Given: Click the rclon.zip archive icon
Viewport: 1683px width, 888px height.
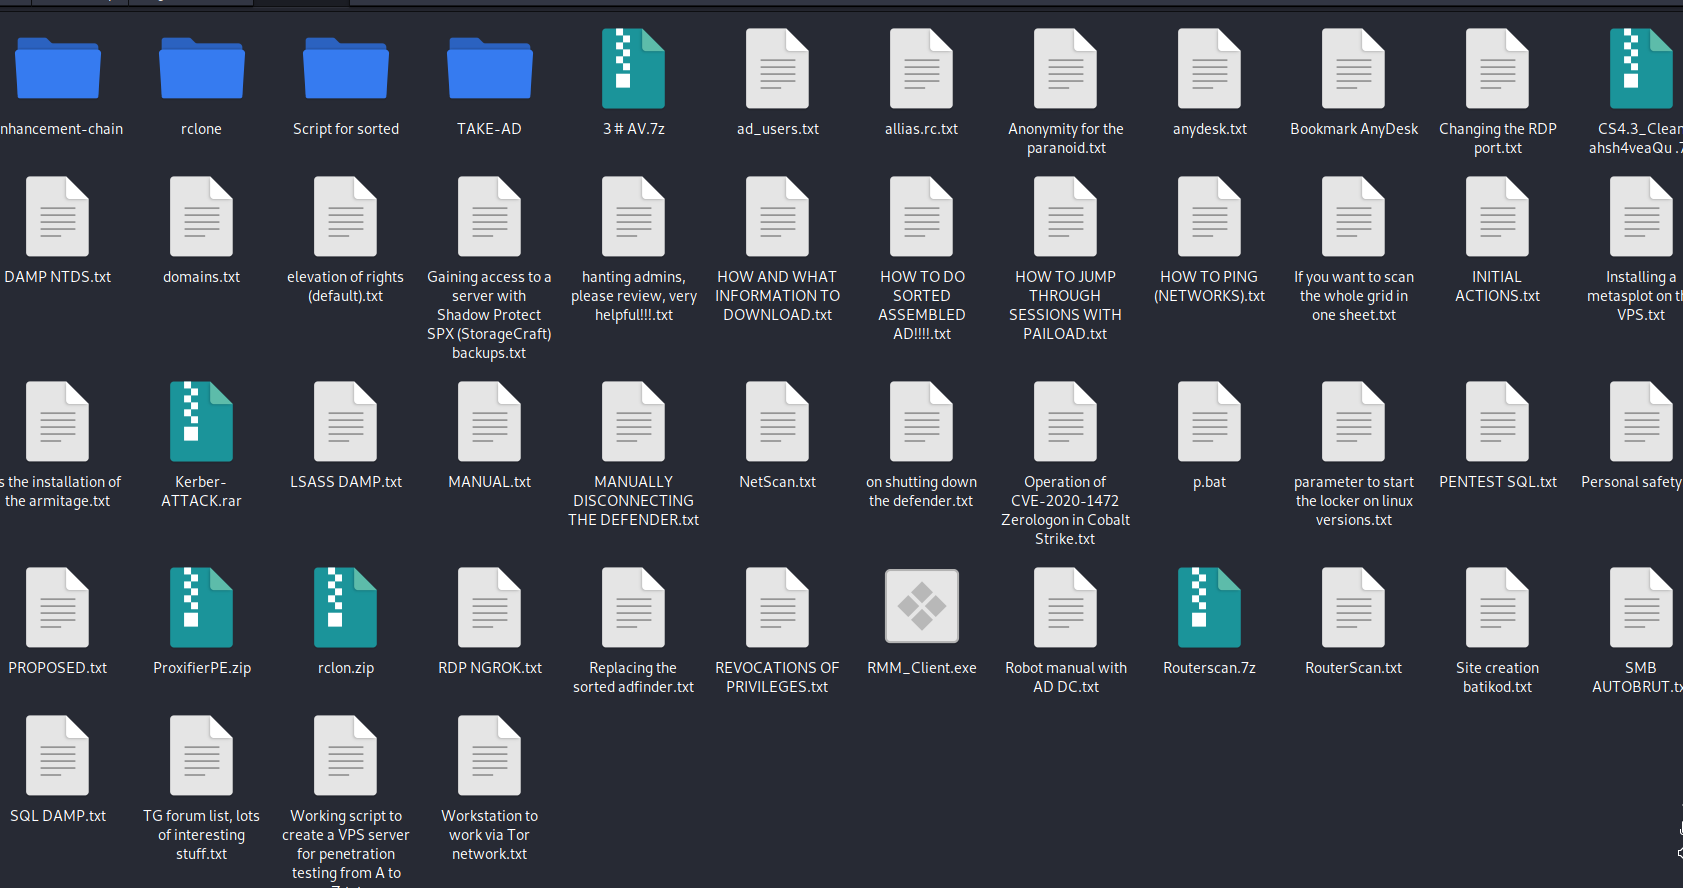Looking at the screenshot, I should point(346,607).
